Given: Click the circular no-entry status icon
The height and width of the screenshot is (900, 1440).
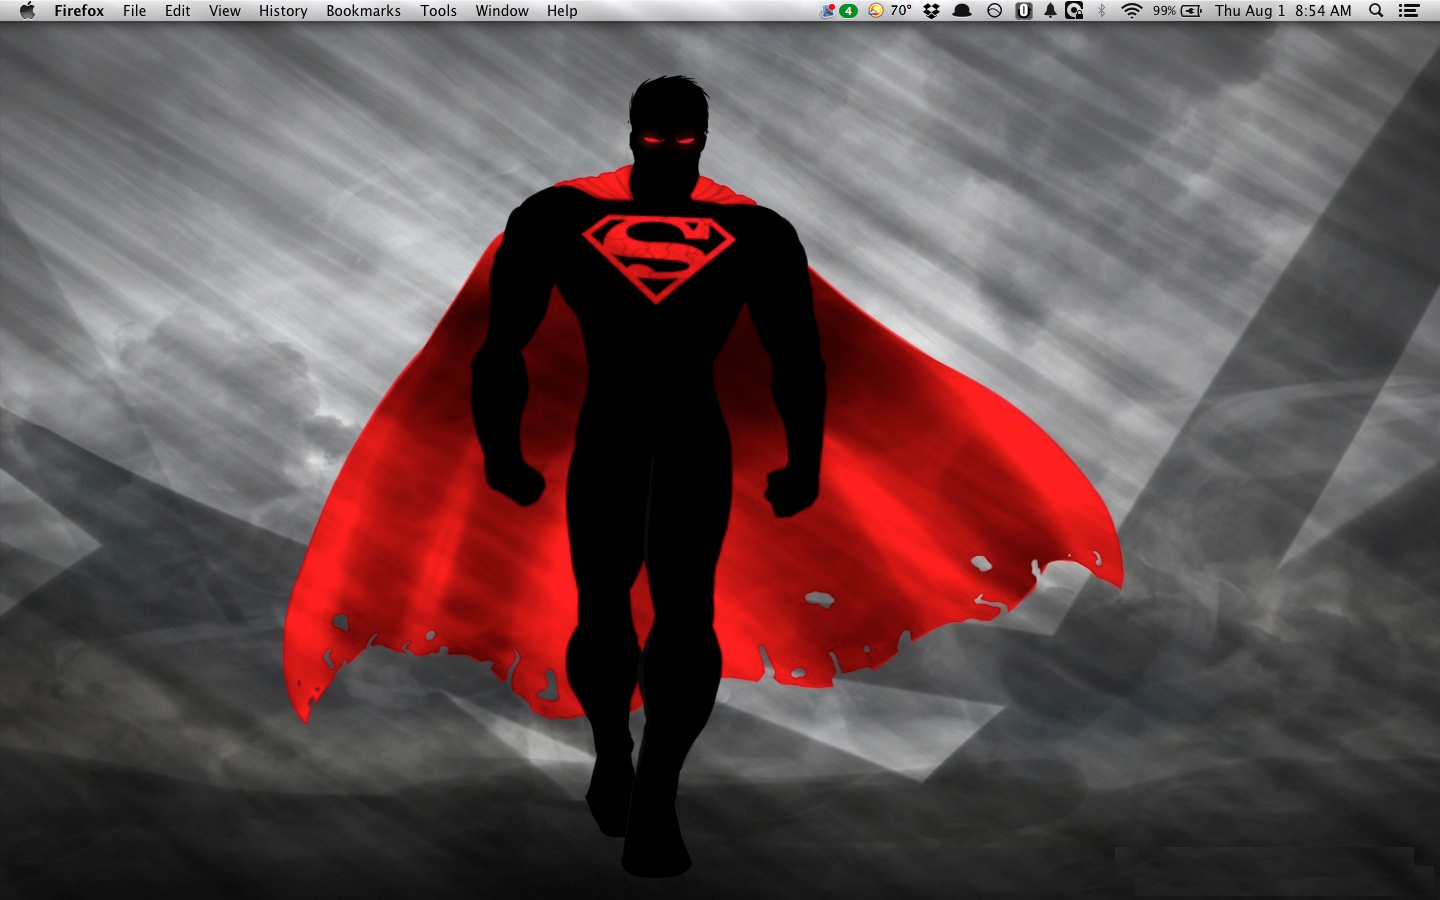Looking at the screenshot, I should (994, 11).
